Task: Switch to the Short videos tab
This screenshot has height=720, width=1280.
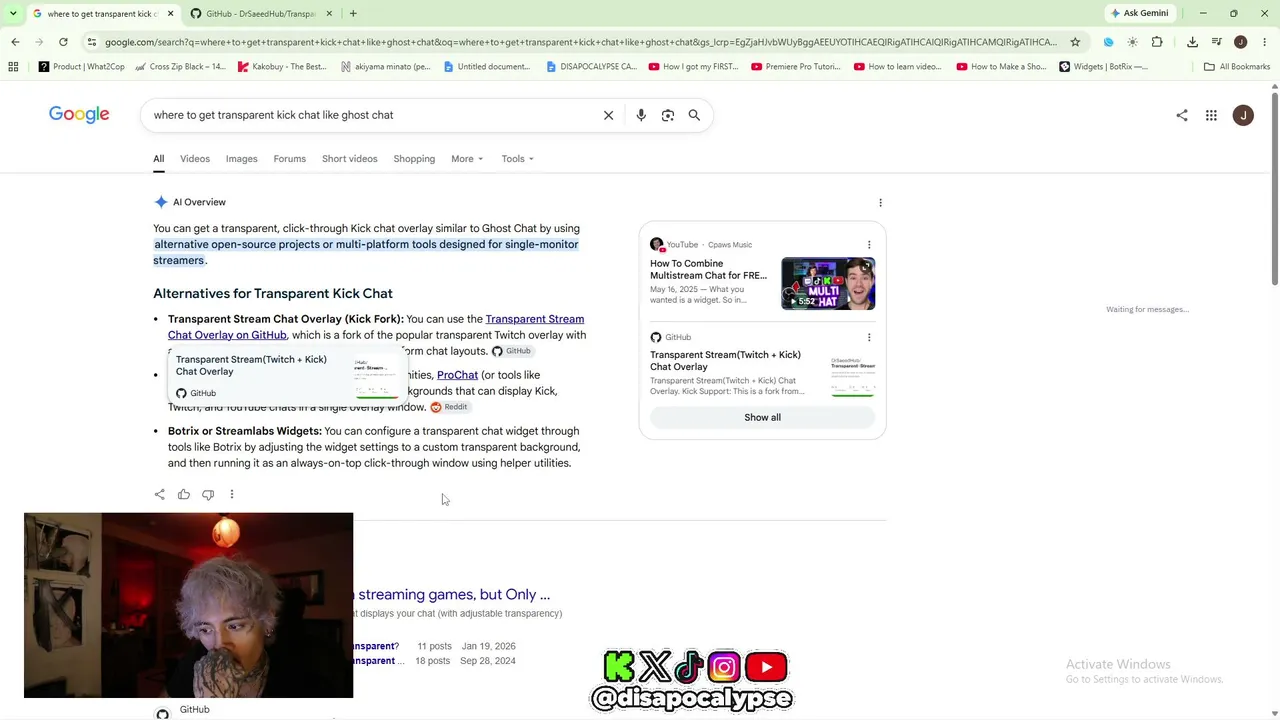Action: coord(349,159)
